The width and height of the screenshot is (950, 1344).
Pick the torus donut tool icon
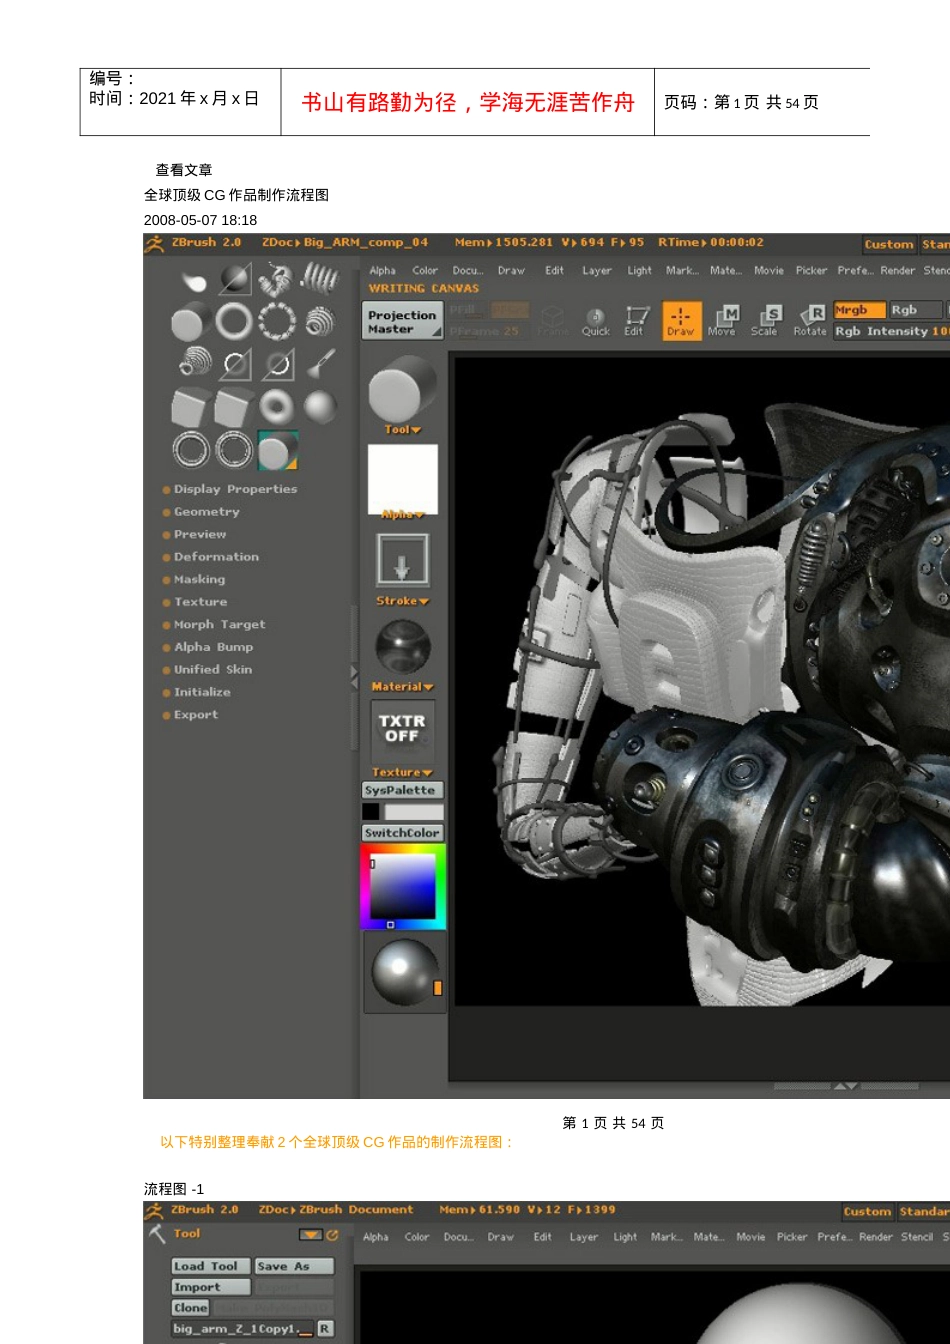pyautogui.click(x=277, y=407)
